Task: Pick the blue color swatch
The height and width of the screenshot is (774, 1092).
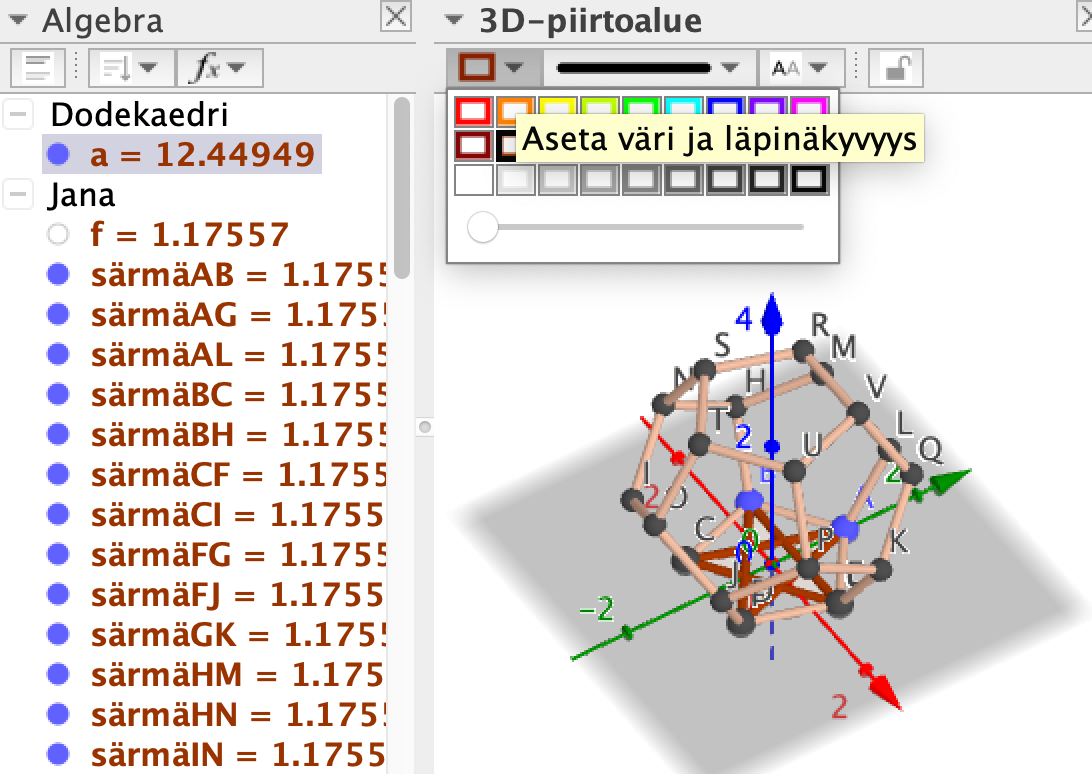Action: tap(723, 109)
